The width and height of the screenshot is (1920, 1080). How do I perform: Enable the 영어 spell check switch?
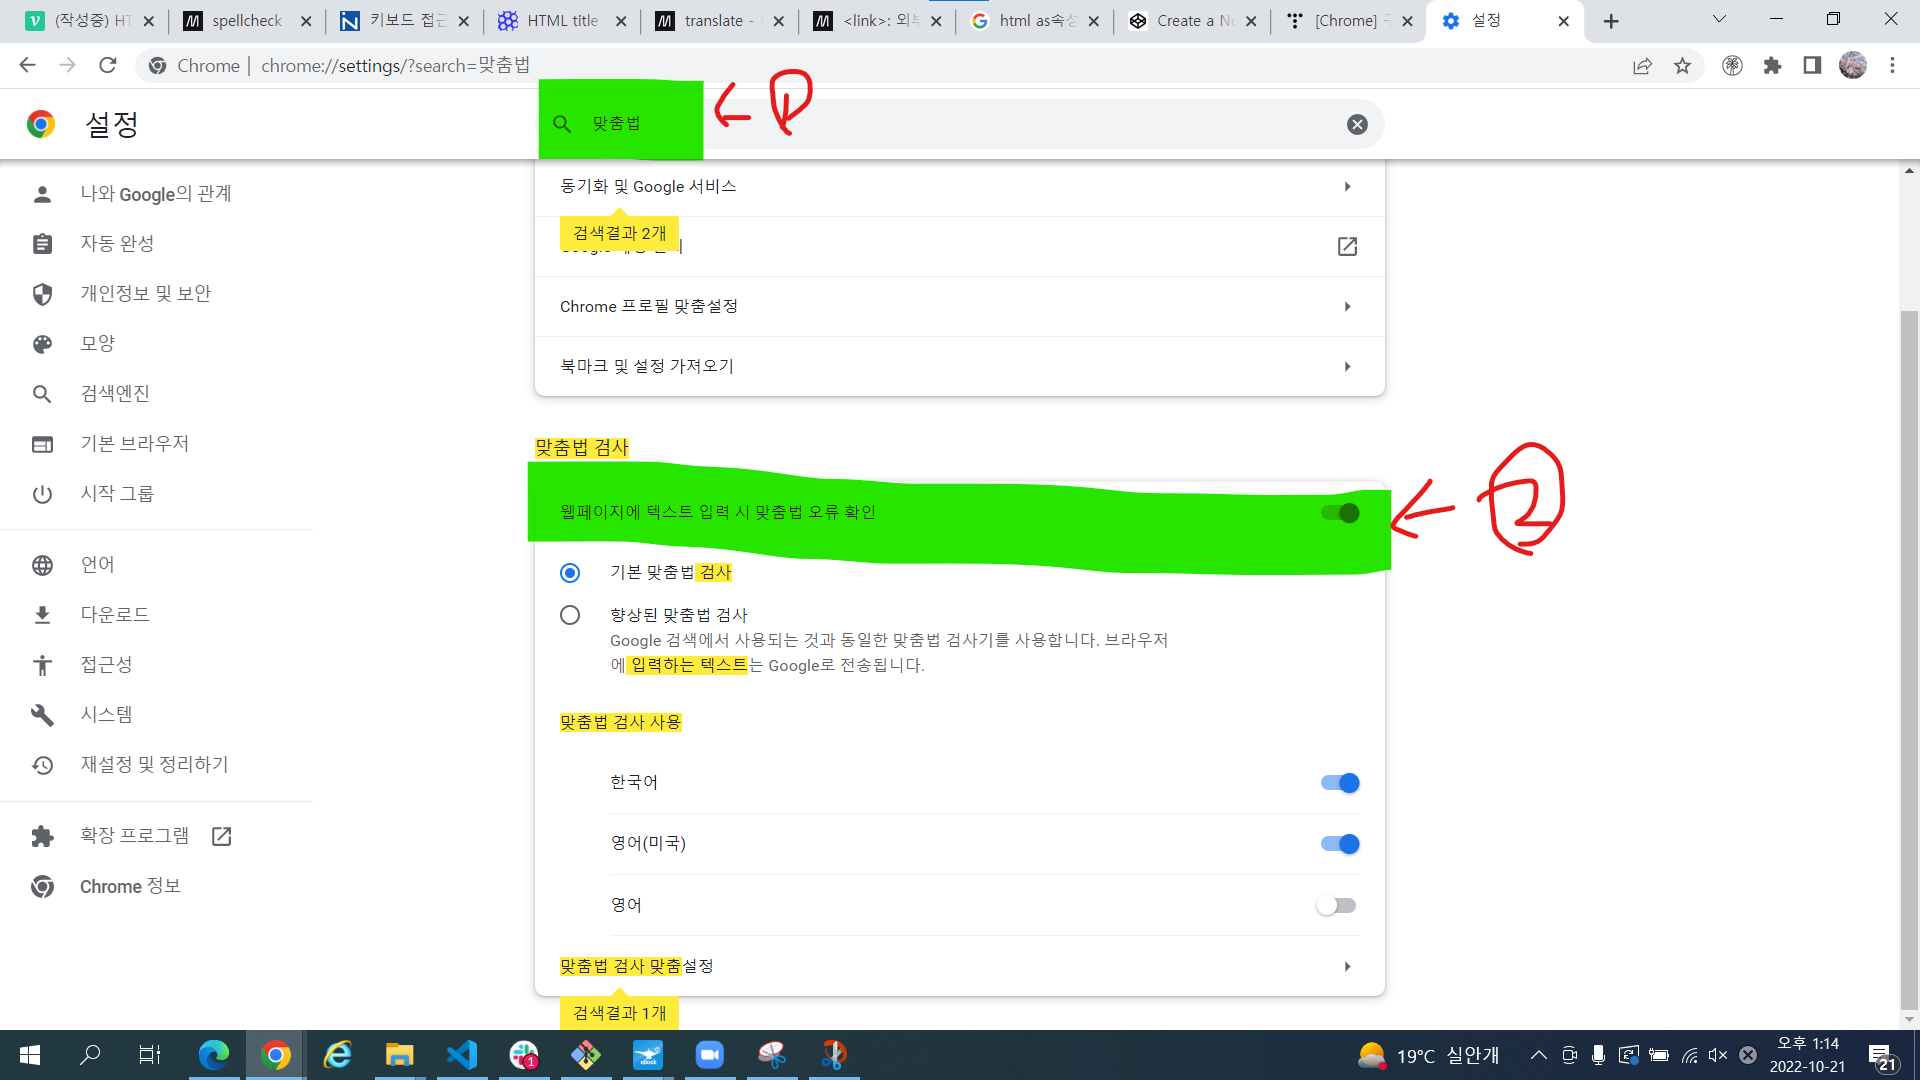point(1336,906)
